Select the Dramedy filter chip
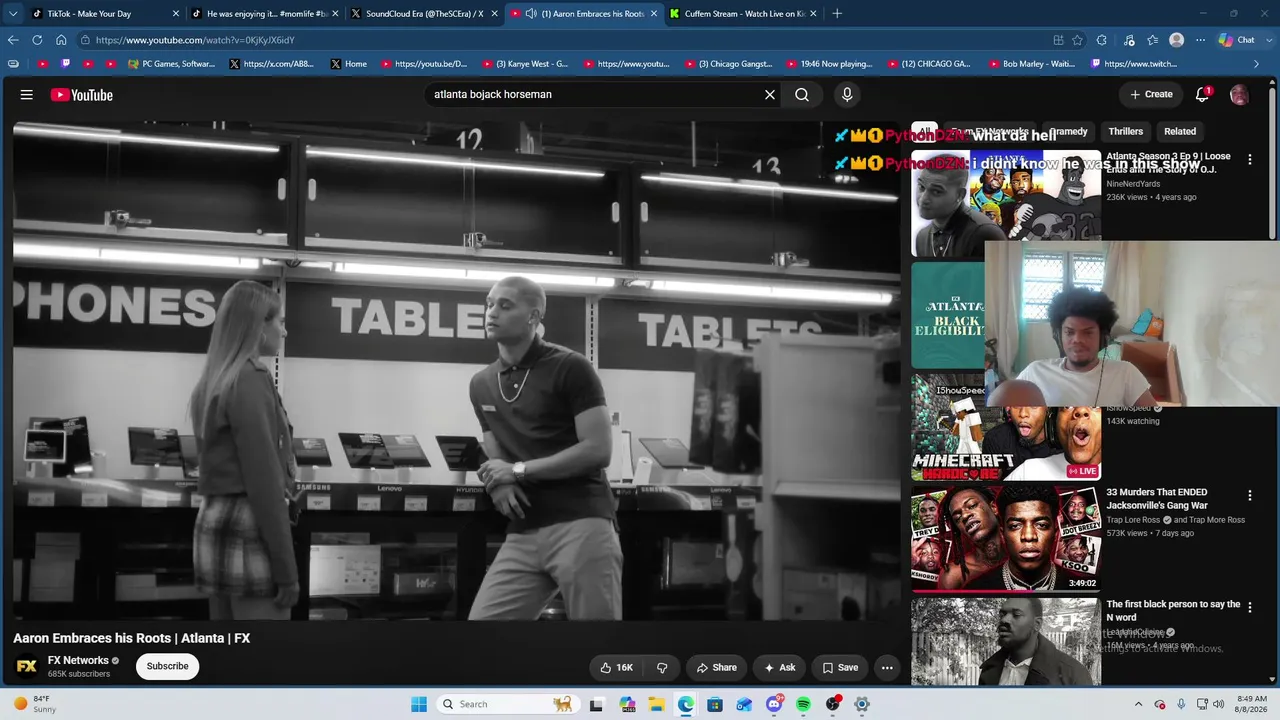Image resolution: width=1280 pixels, height=720 pixels. [x=1069, y=131]
